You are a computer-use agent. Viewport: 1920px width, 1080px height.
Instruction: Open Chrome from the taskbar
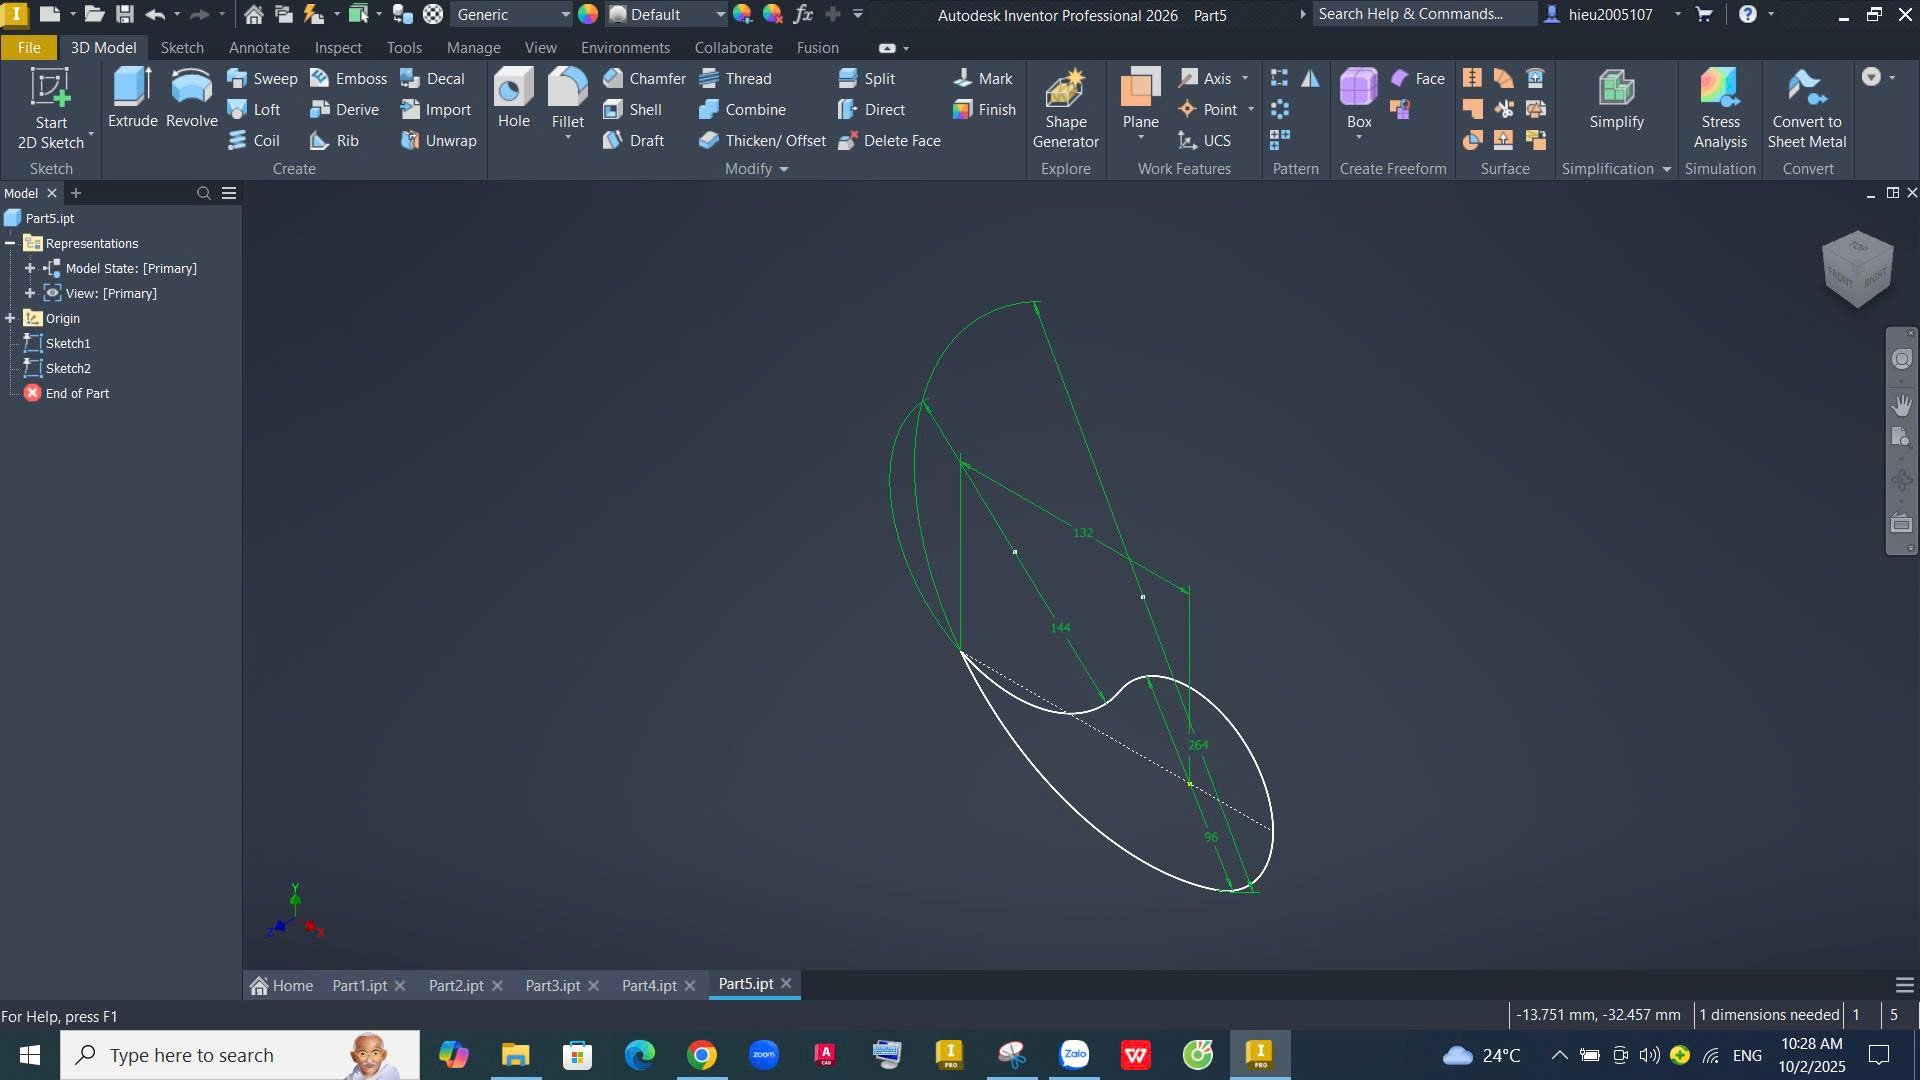coord(702,1055)
